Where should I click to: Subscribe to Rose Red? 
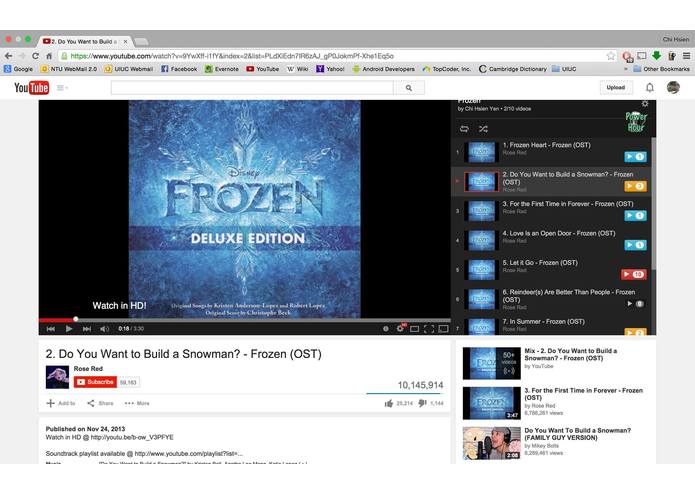tap(95, 382)
